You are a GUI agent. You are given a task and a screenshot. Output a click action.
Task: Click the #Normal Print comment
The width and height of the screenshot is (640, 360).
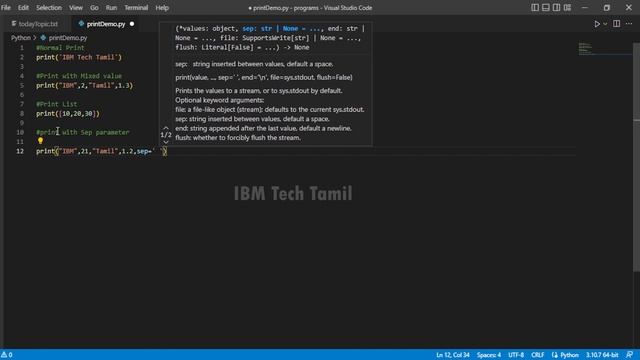[60, 48]
